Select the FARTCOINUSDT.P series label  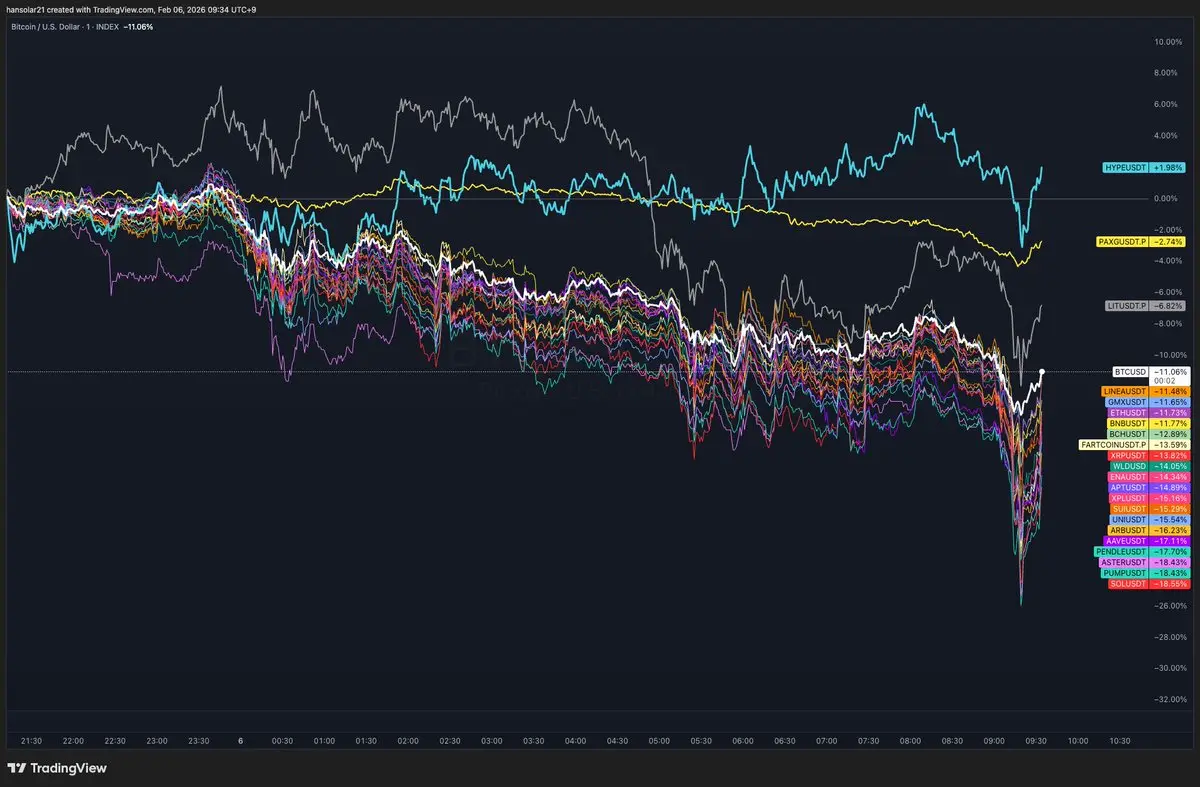click(1114, 445)
